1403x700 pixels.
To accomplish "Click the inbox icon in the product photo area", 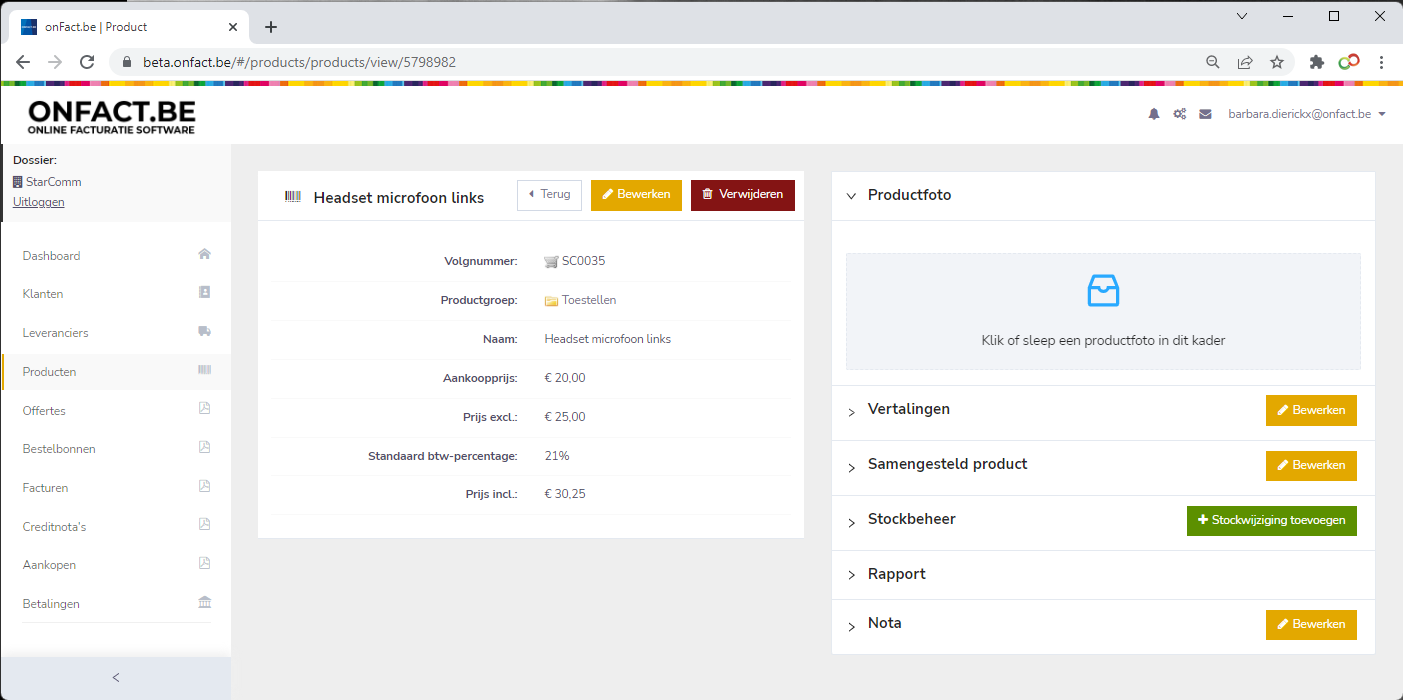I will [x=1103, y=291].
